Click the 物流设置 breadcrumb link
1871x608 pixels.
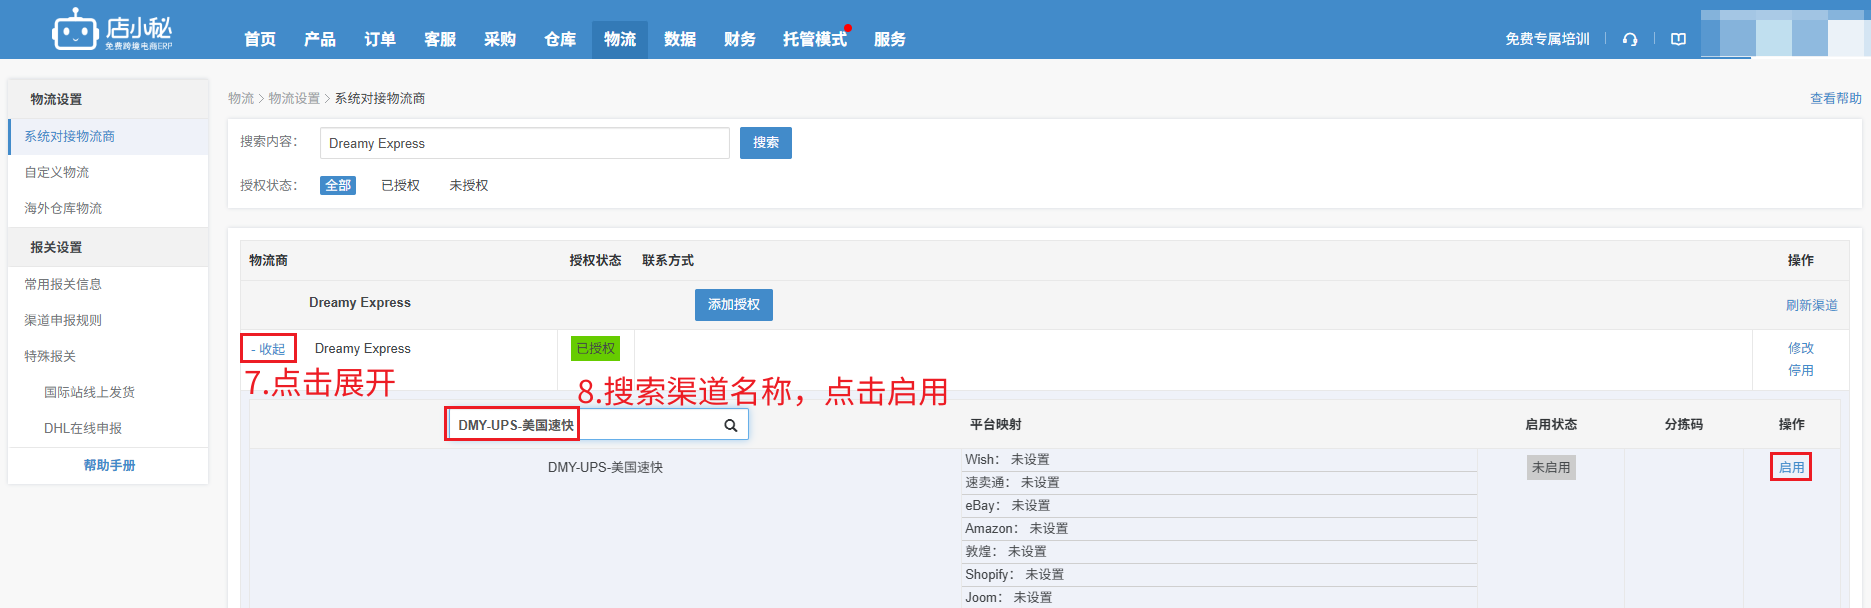pos(294,98)
